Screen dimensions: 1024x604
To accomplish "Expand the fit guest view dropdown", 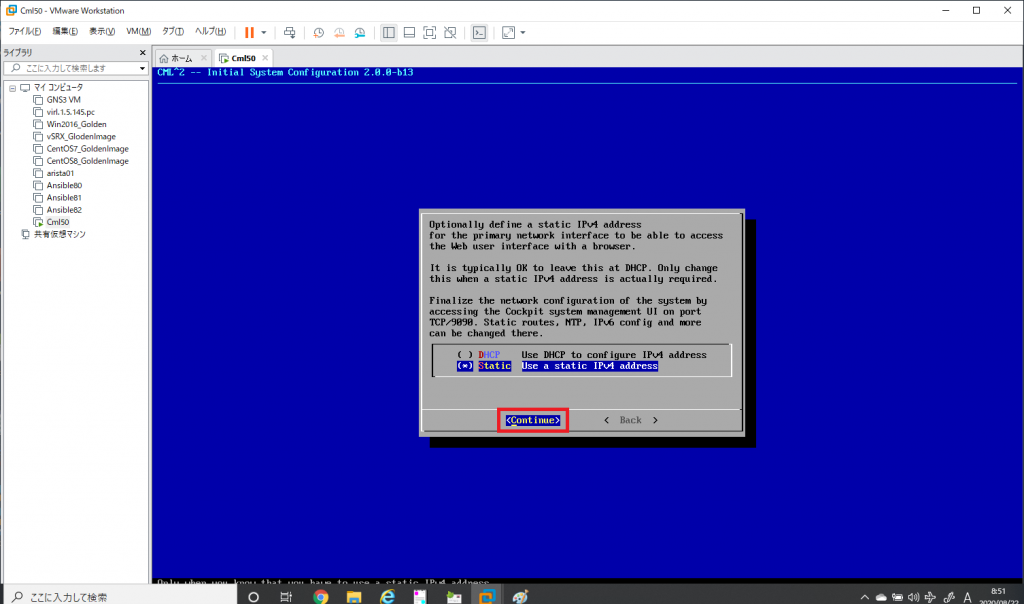I will tap(521, 32).
